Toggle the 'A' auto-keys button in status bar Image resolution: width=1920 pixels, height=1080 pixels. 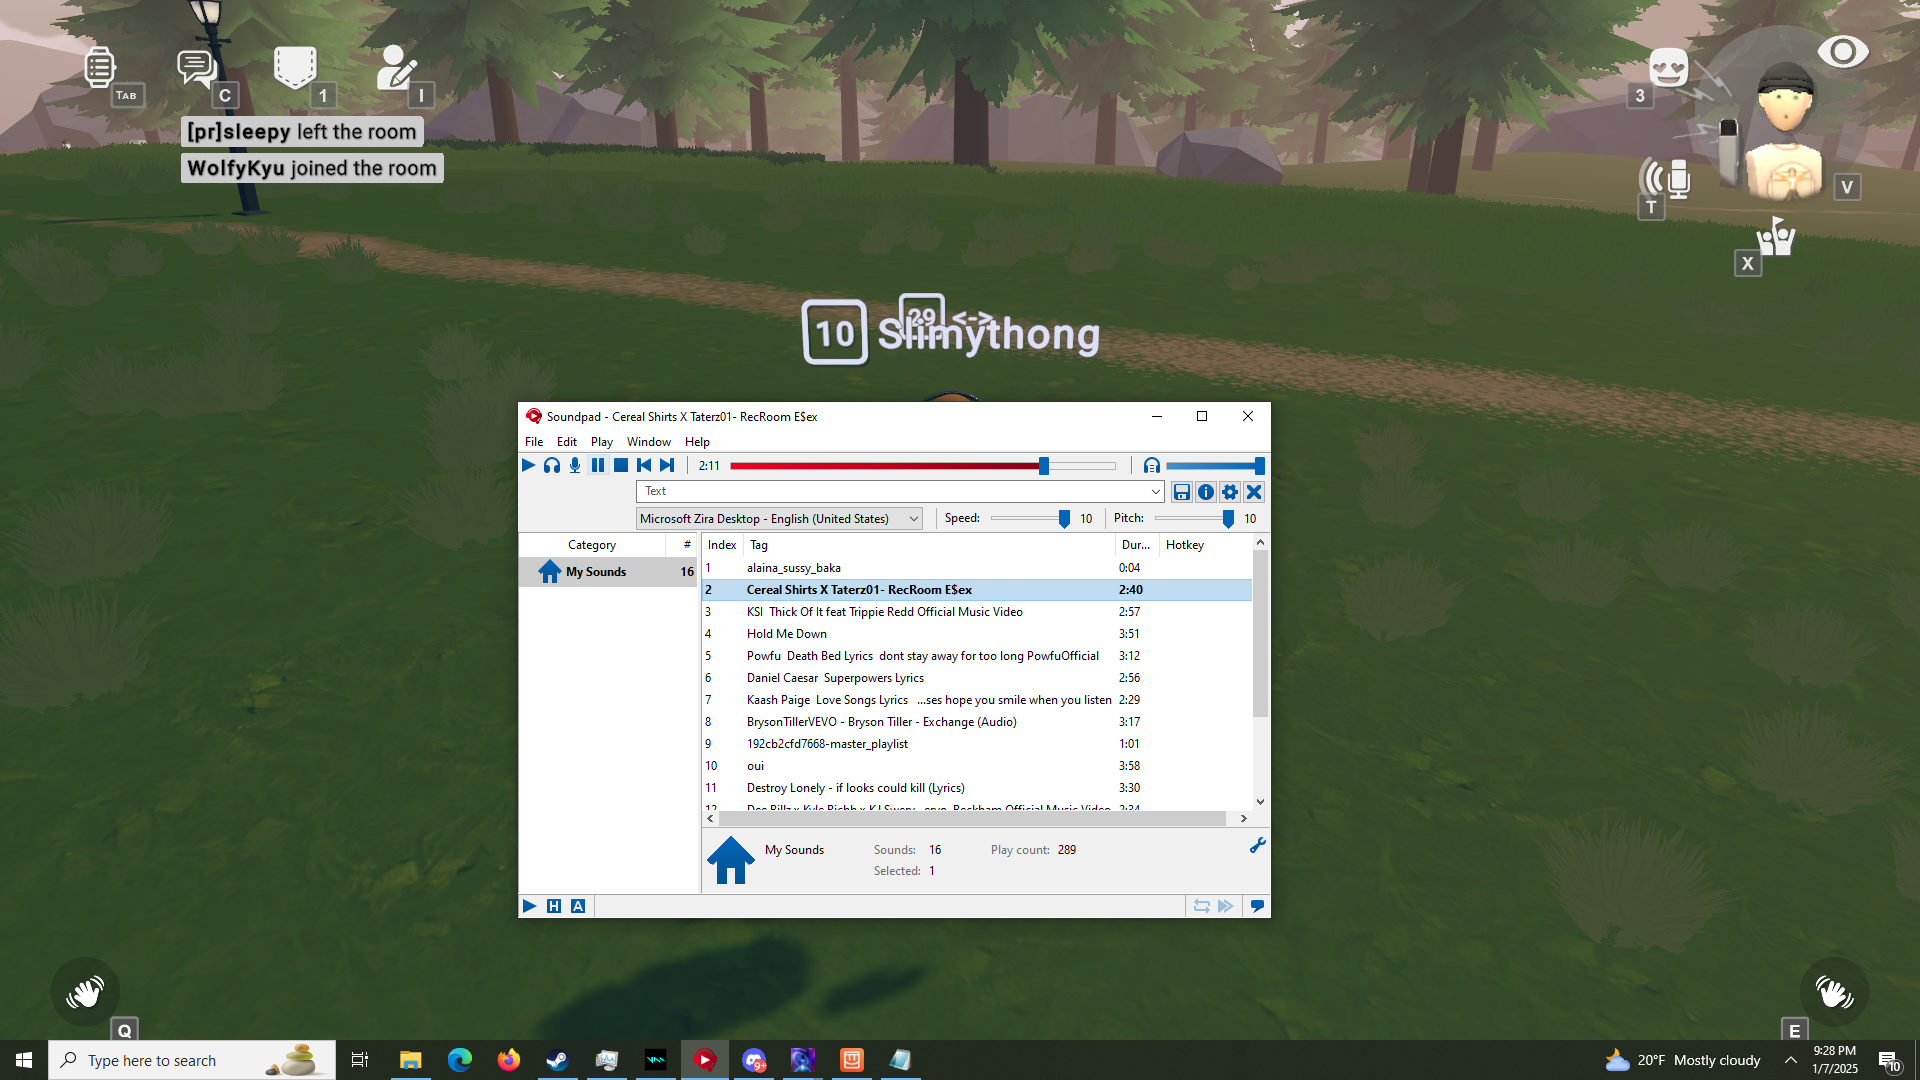pos(578,906)
